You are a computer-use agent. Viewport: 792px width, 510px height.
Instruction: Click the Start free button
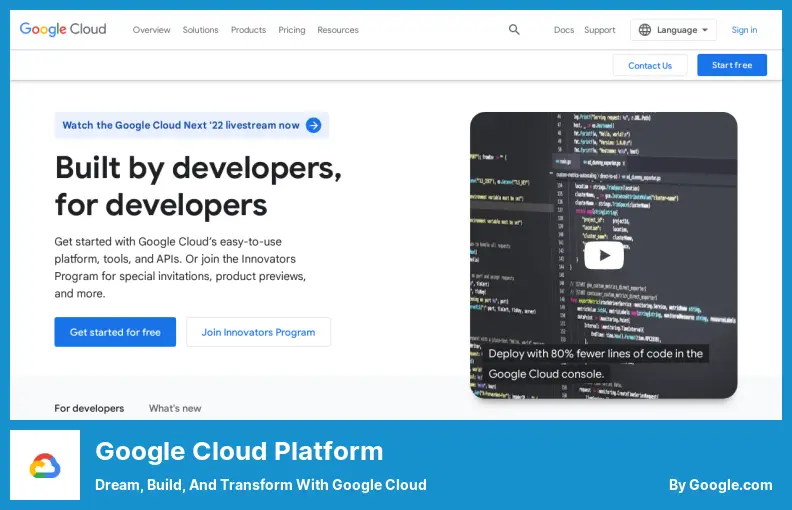click(732, 65)
